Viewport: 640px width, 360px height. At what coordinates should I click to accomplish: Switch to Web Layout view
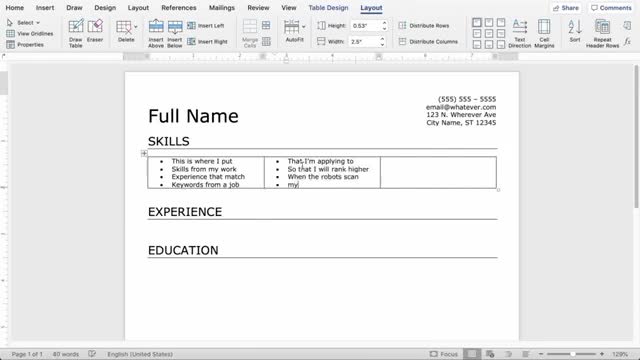(490, 354)
